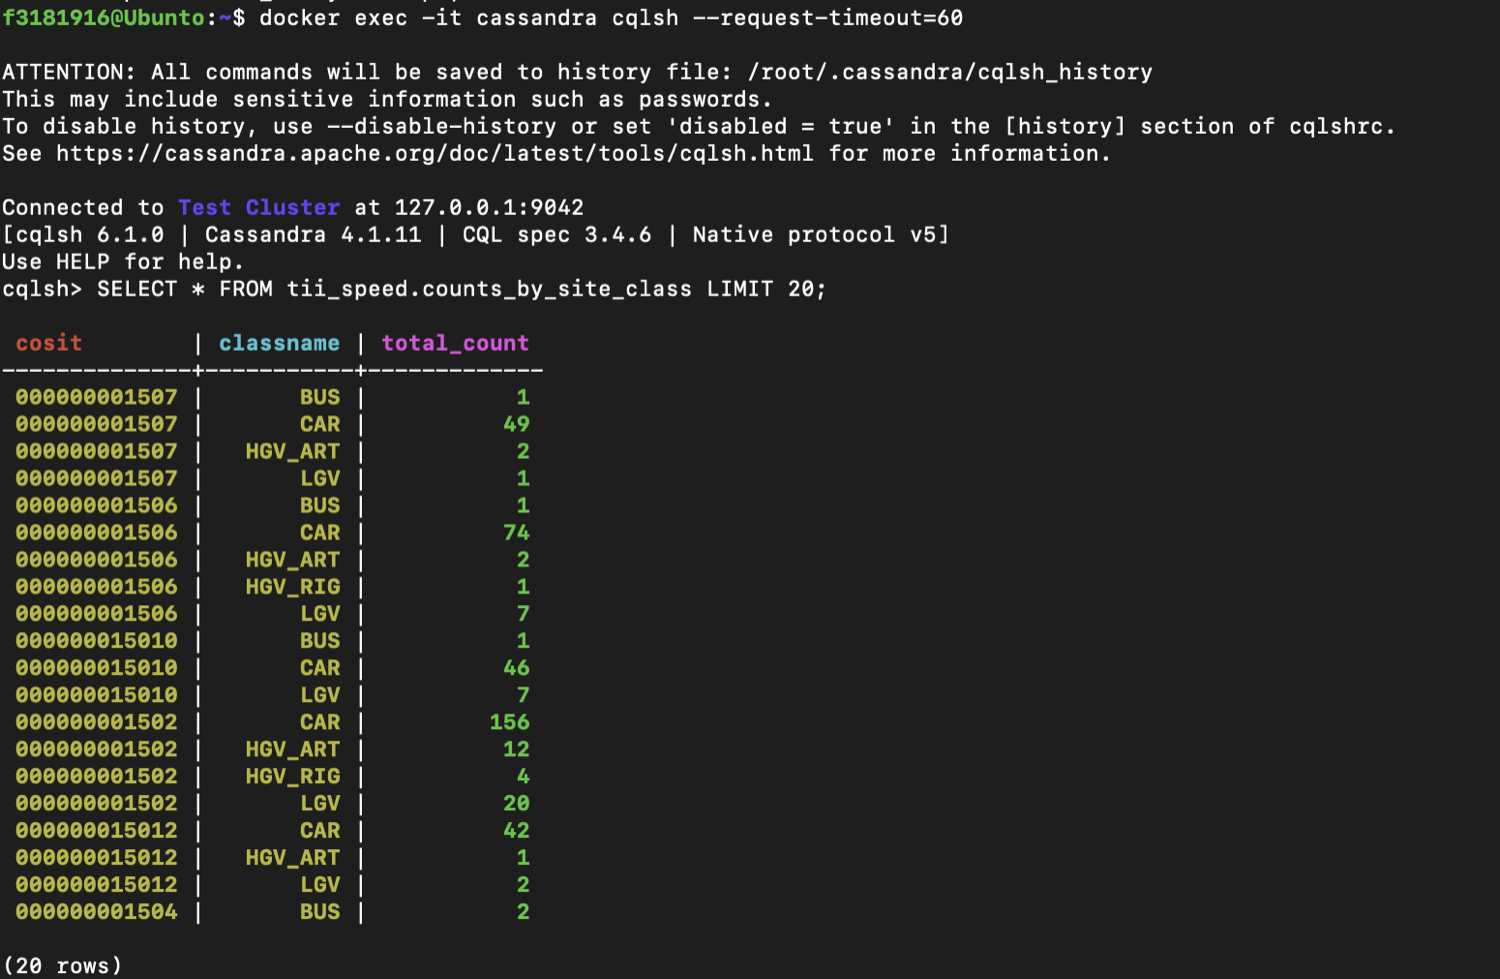1500x979 pixels.
Task: Click total_count value 156
Action: pyautogui.click(x=509, y=721)
